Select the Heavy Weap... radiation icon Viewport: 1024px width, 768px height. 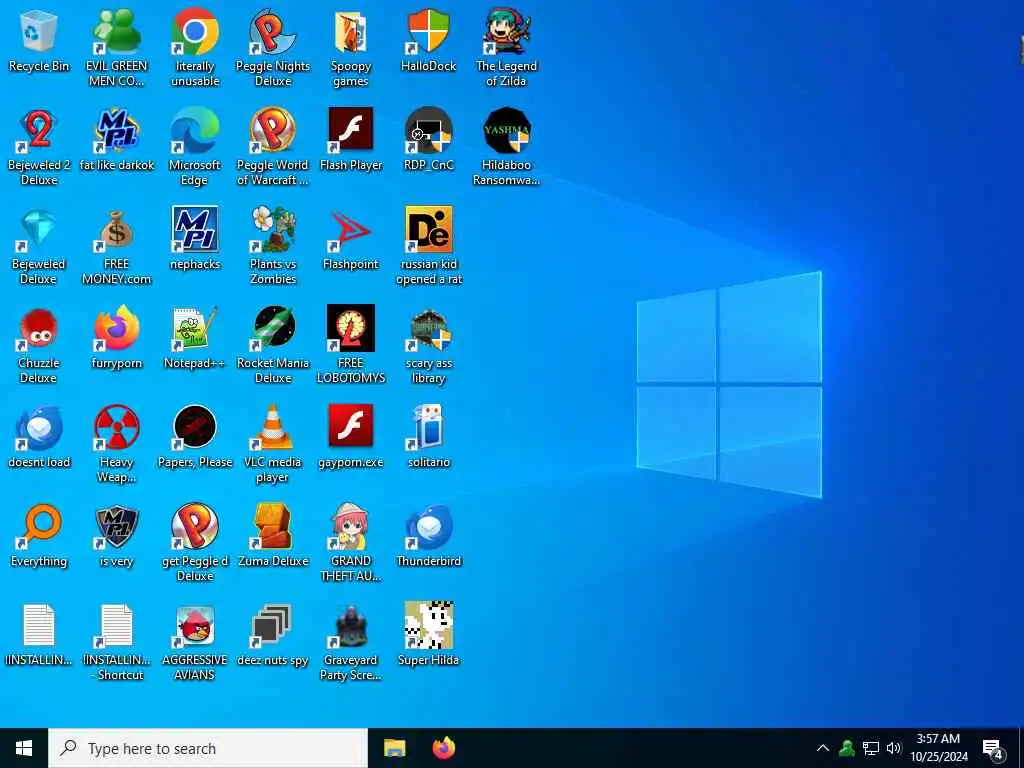116,428
